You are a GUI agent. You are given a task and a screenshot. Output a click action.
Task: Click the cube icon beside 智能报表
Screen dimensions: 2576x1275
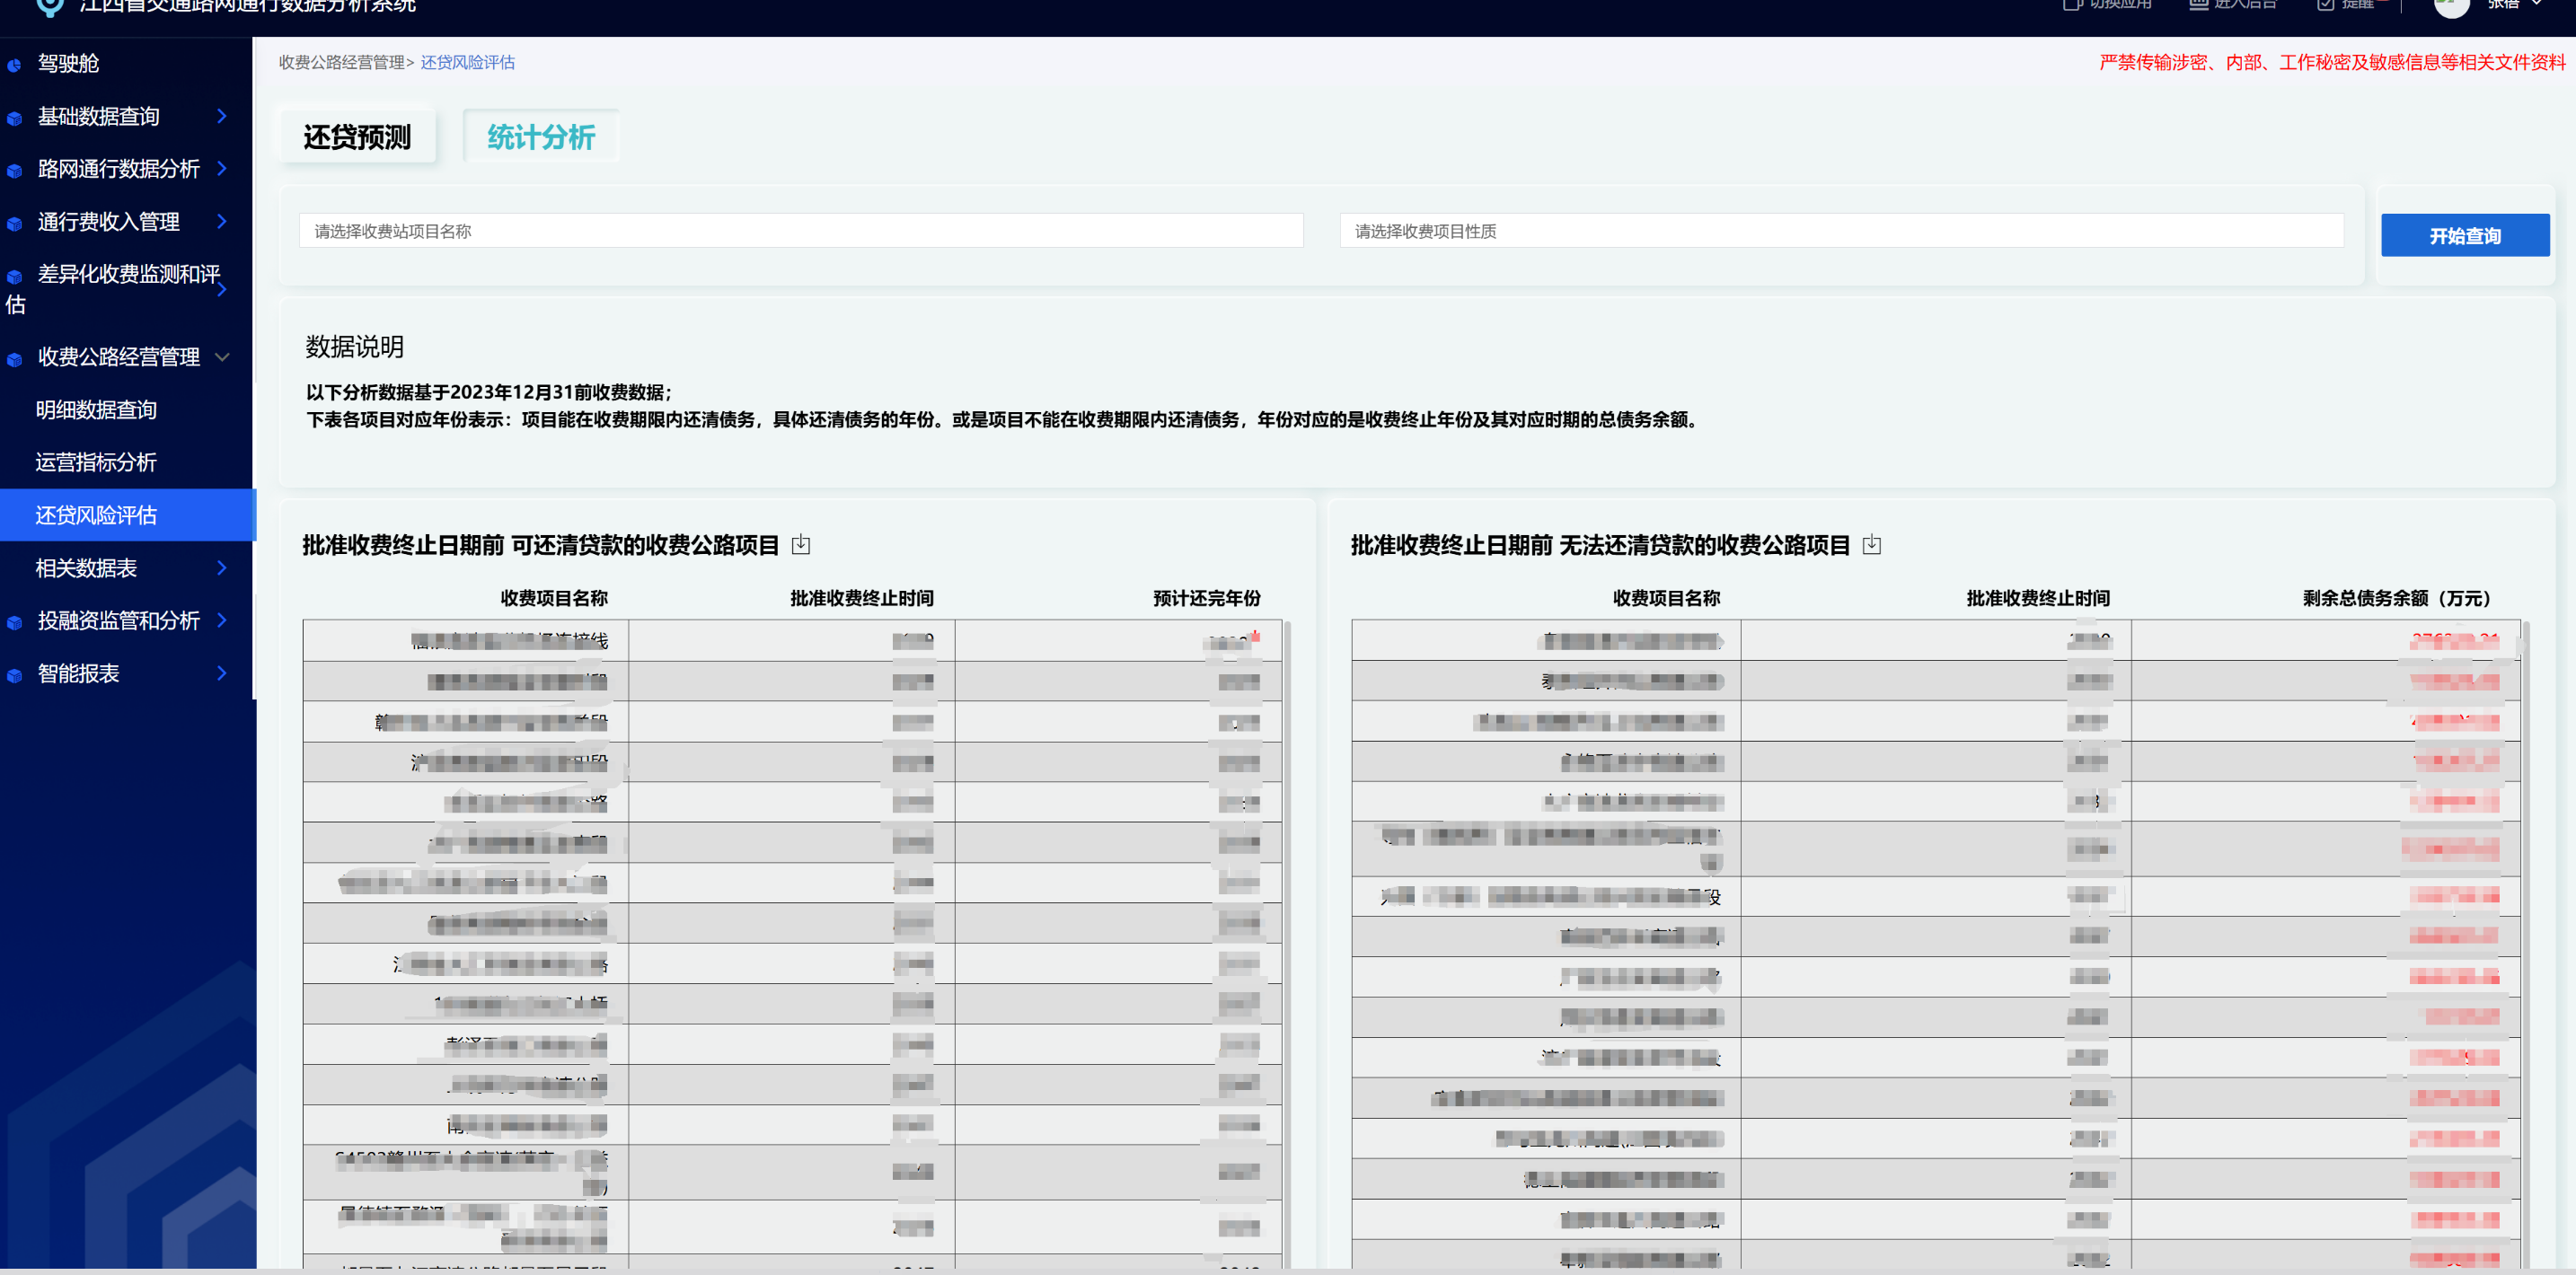tap(14, 675)
